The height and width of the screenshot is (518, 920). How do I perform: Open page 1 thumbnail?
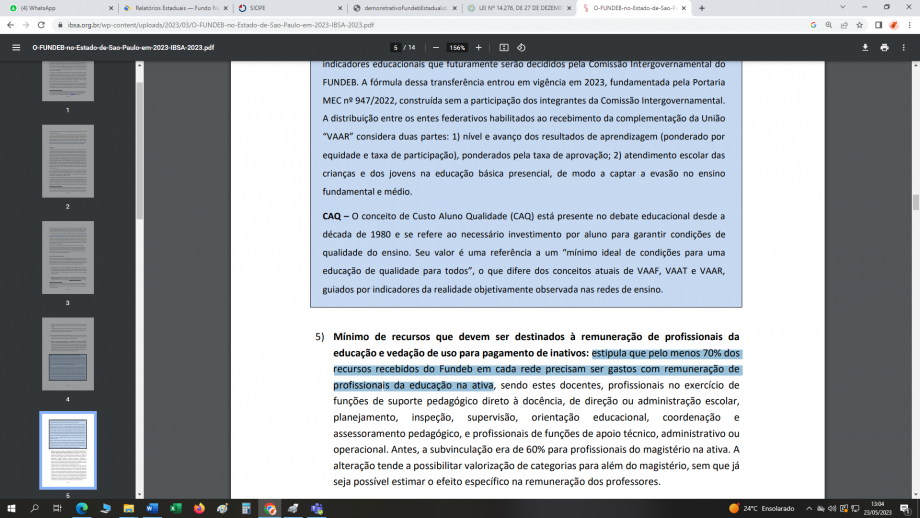[x=67, y=81]
